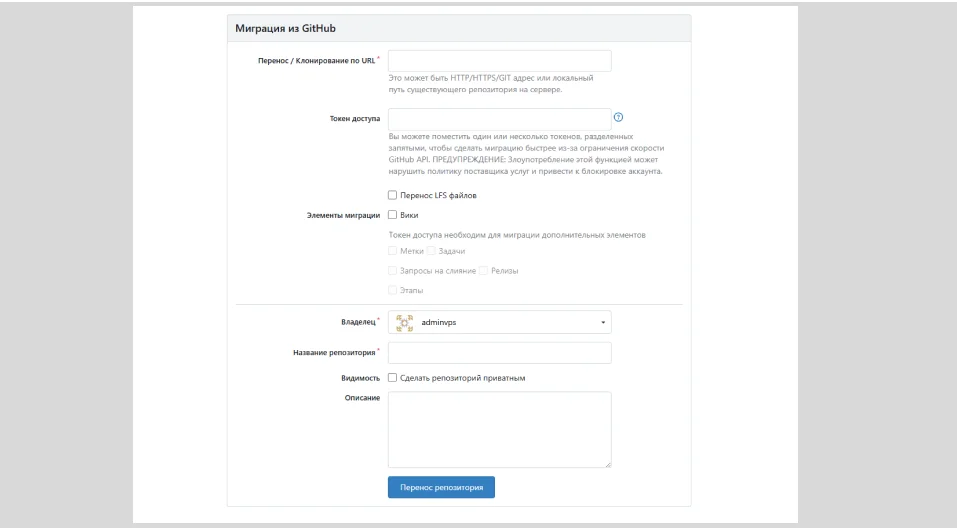
Task: Select the Запросы на слияние checkbox
Action: click(x=392, y=270)
